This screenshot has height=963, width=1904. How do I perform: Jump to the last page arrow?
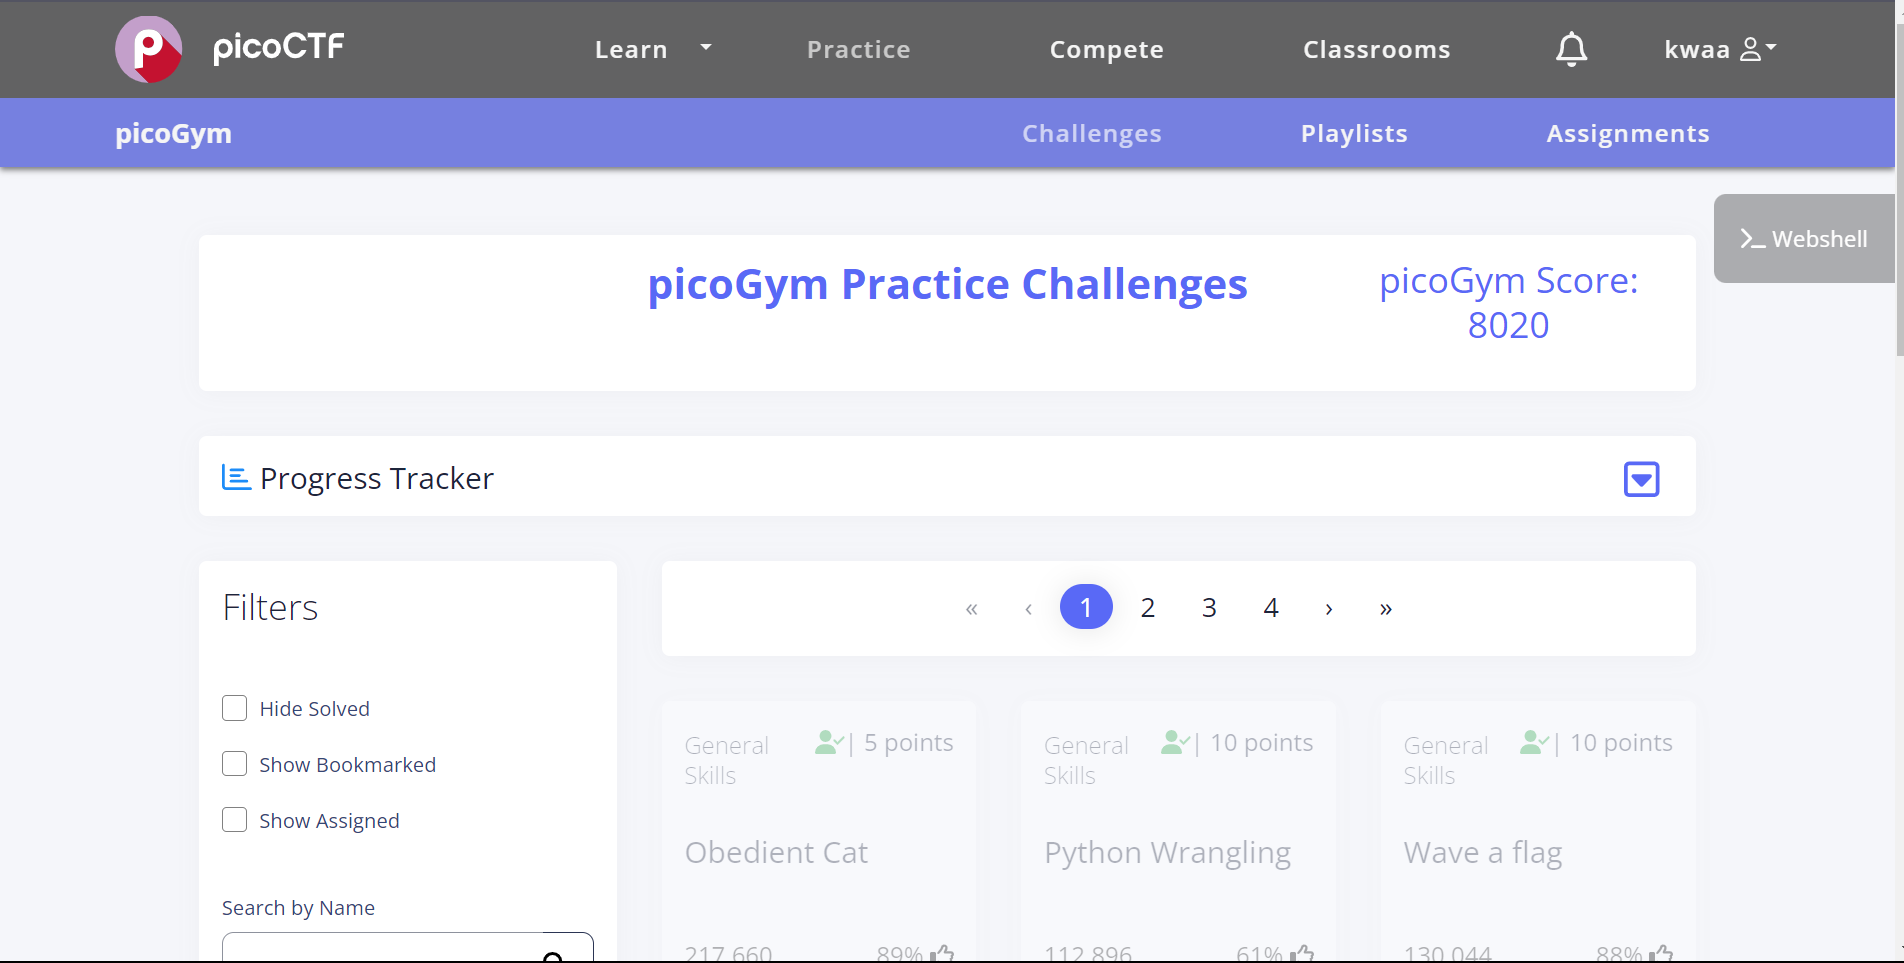(1385, 608)
